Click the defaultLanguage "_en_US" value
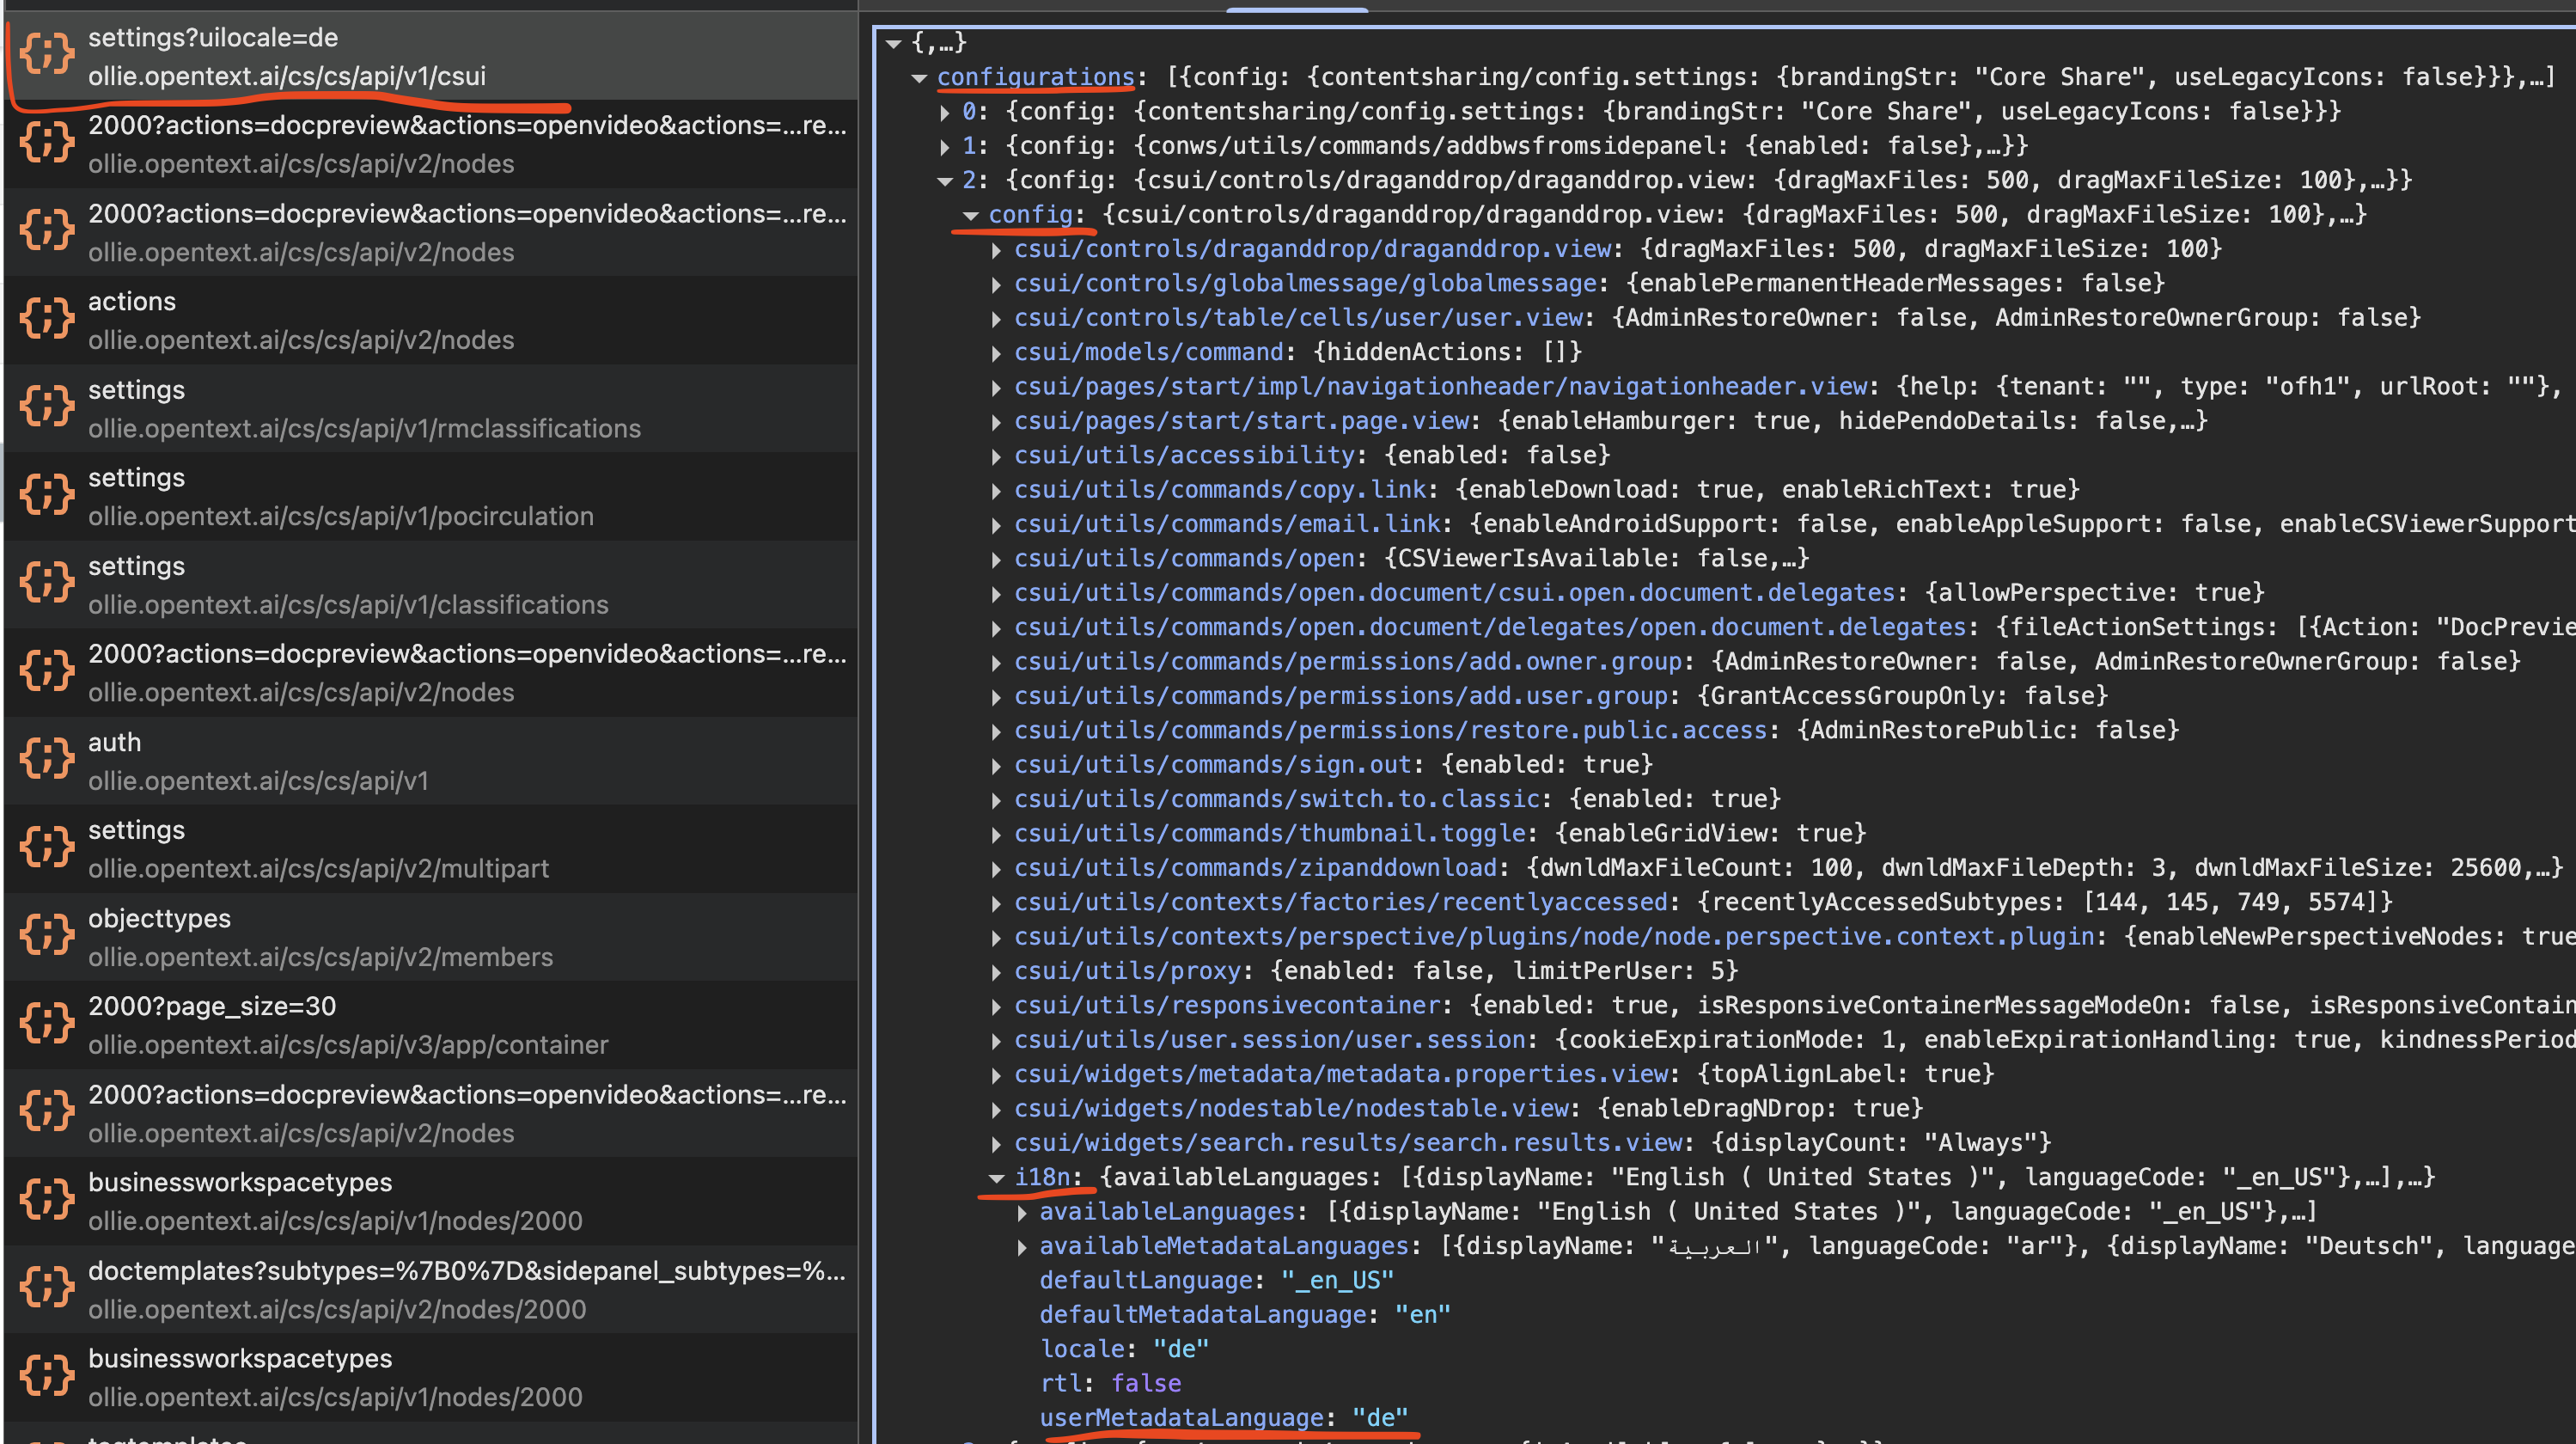This screenshot has height=1444, width=2576. [1337, 1280]
